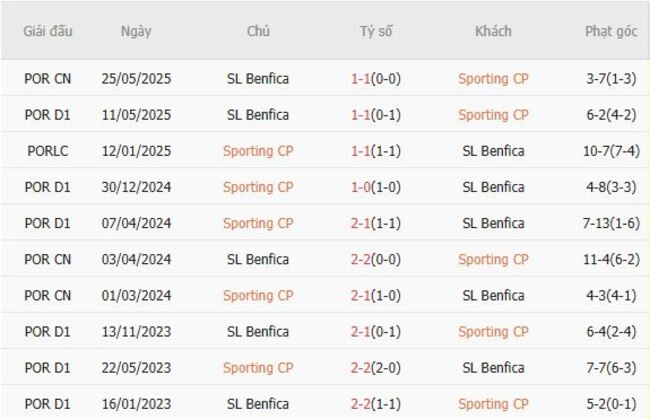650x419 pixels.
Task: Click Sporting CP in the 13/11/2023 row
Action: (x=493, y=331)
